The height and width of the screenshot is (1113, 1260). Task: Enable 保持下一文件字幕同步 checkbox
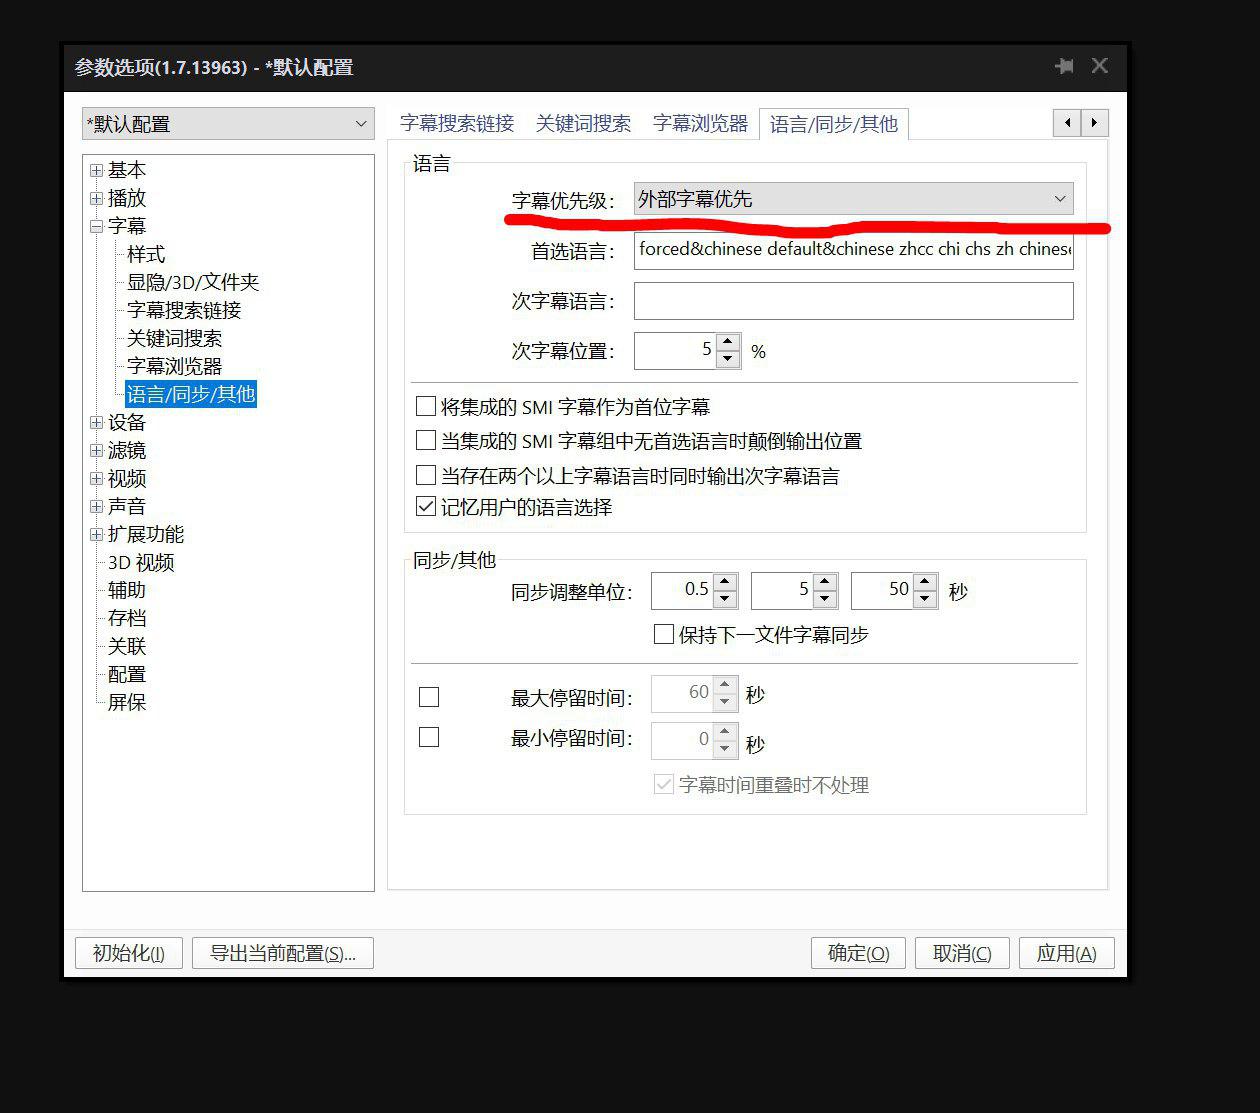coord(663,634)
